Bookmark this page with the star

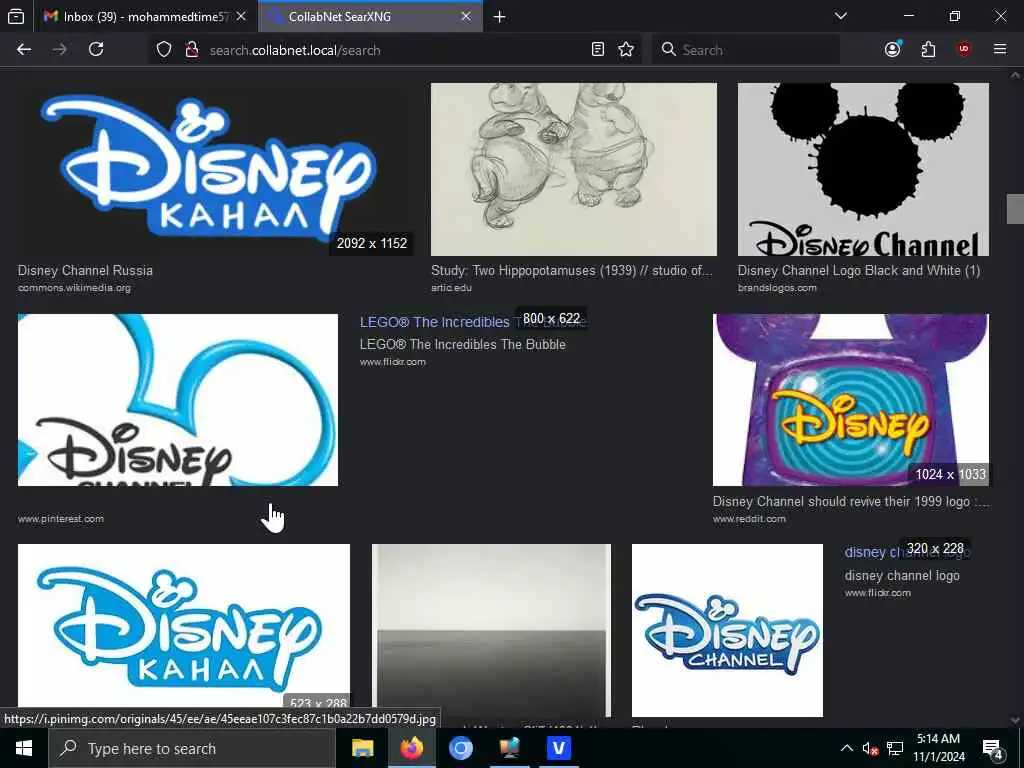point(626,50)
